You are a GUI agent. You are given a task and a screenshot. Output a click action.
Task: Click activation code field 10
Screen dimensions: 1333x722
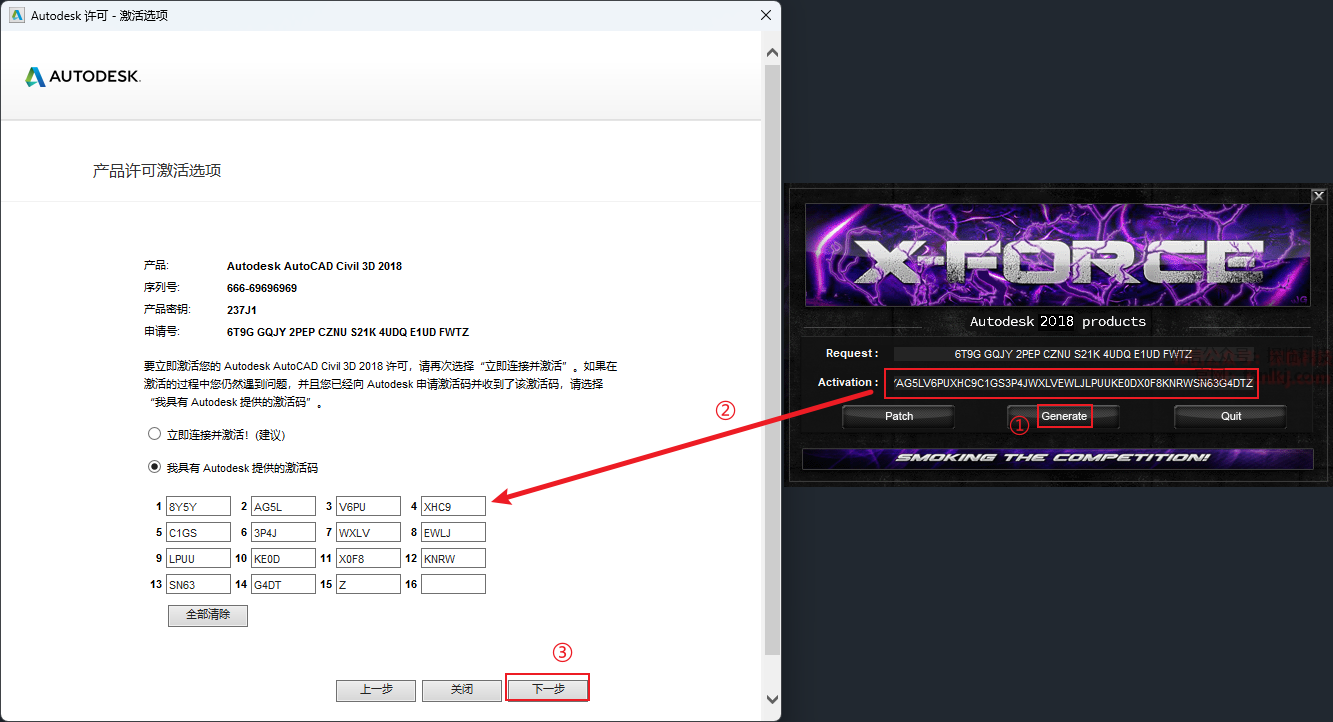[283, 558]
